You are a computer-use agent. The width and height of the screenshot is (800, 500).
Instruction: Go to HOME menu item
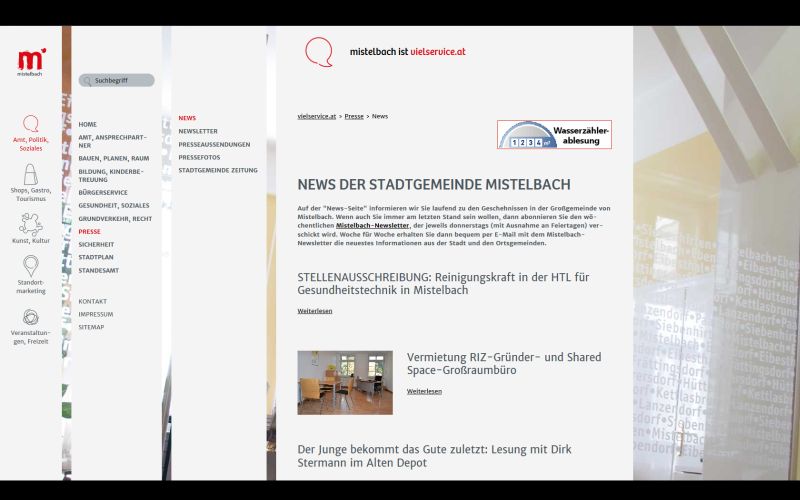click(87, 124)
